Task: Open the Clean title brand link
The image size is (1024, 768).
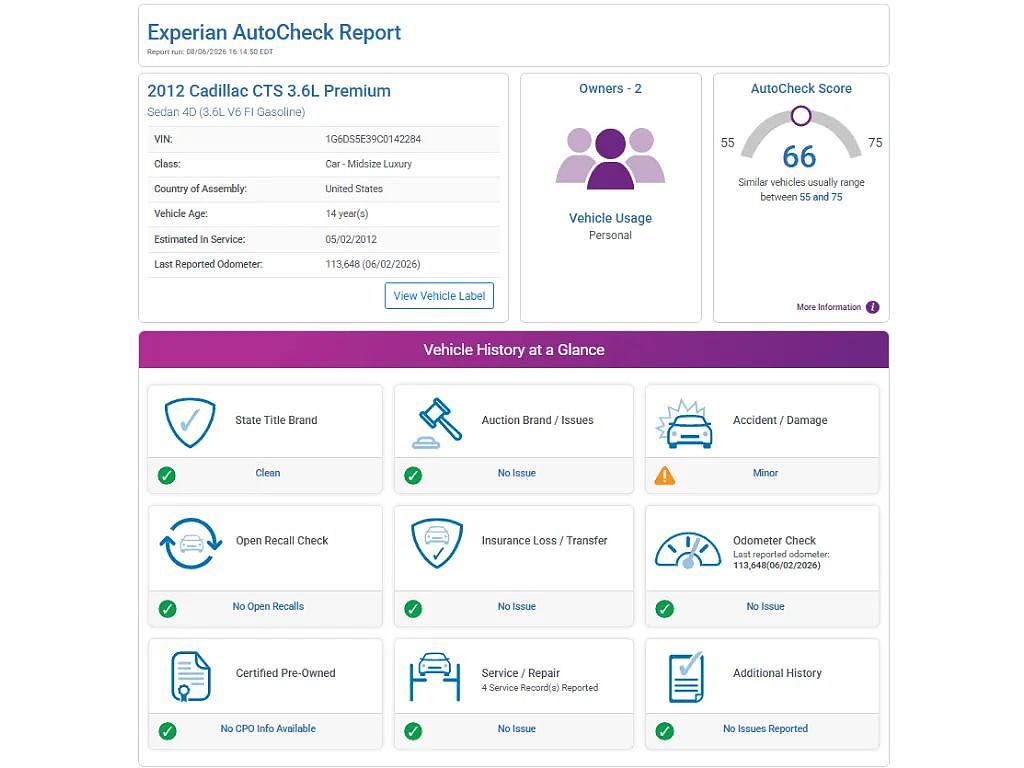Action: pos(268,473)
